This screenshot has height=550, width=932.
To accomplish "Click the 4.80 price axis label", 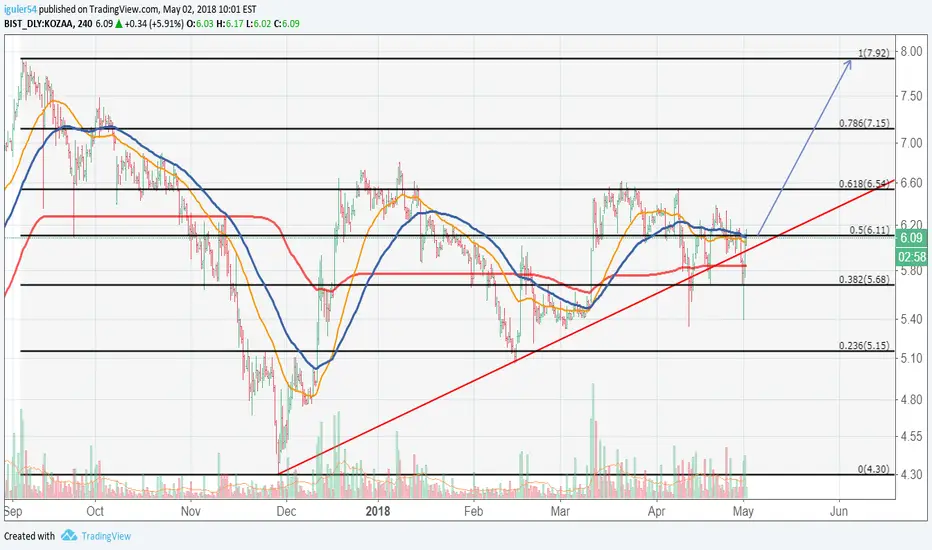I will (911, 400).
